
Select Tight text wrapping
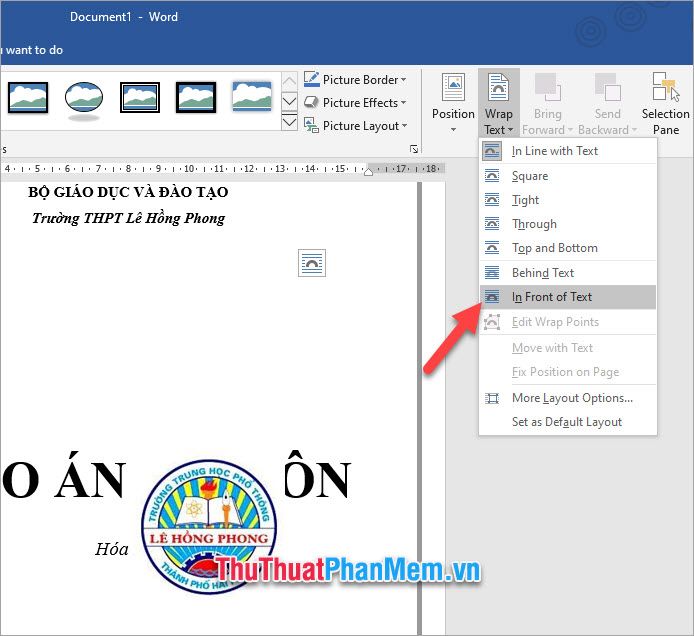coord(526,200)
